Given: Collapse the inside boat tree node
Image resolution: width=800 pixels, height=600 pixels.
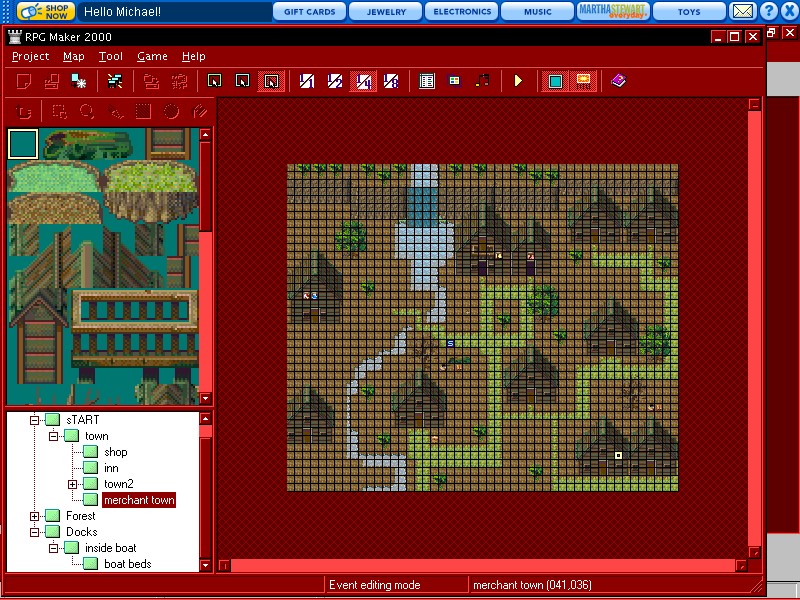Looking at the screenshot, I should click(x=53, y=548).
